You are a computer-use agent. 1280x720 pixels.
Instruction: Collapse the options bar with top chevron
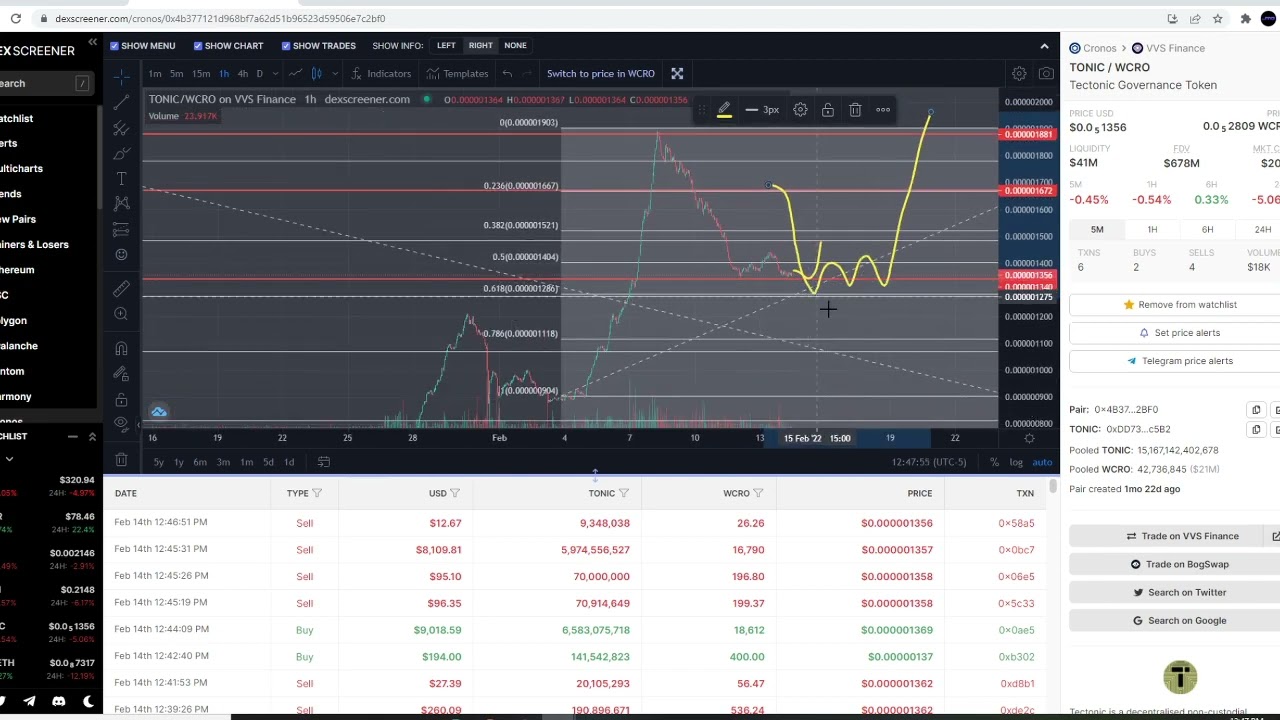[x=1044, y=46]
